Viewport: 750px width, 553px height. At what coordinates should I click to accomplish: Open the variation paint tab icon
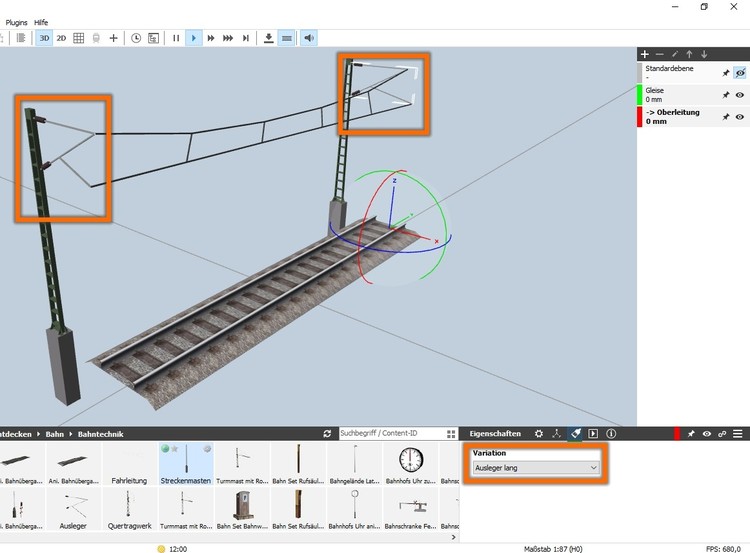pyautogui.click(x=575, y=434)
